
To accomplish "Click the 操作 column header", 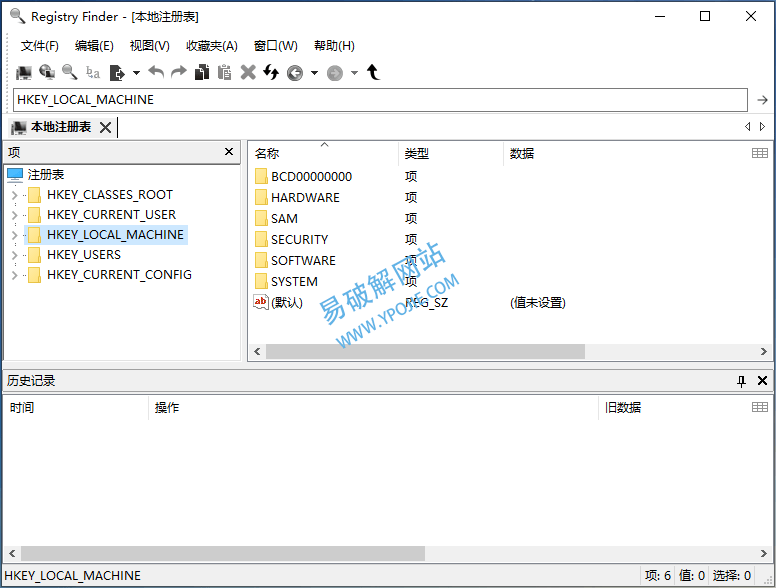I will (374, 408).
